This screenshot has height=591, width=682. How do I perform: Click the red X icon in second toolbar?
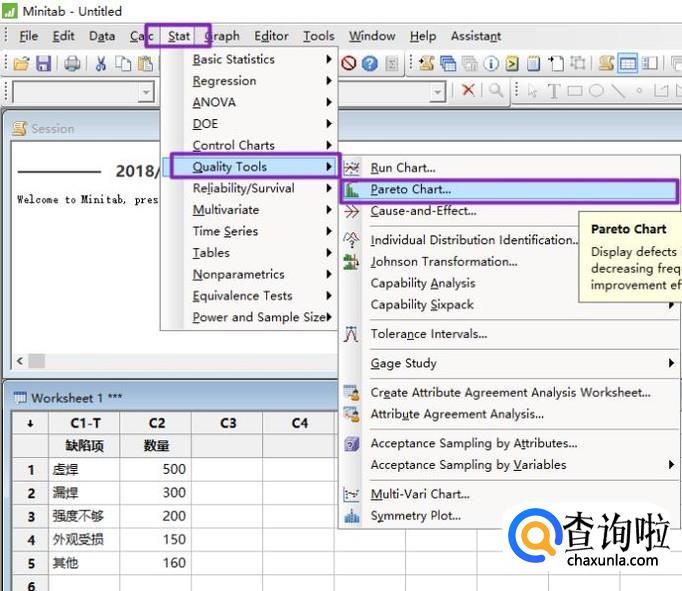tap(468, 90)
